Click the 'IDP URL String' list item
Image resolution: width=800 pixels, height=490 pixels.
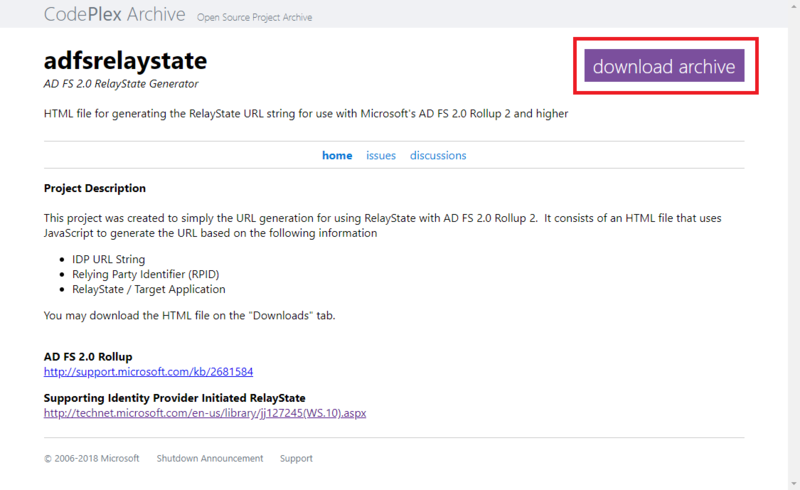pyautogui.click(x=108, y=259)
